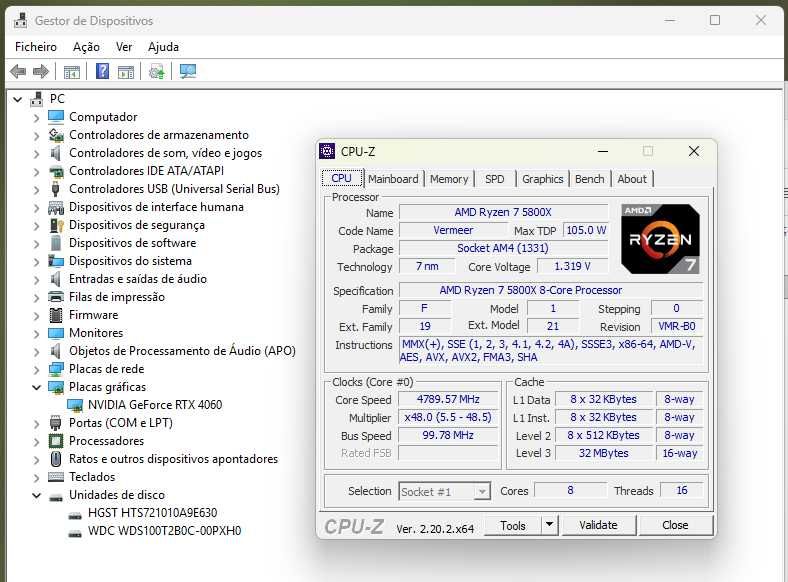Select the Controladores USB icon
The height and width of the screenshot is (582, 788).
tap(56, 189)
